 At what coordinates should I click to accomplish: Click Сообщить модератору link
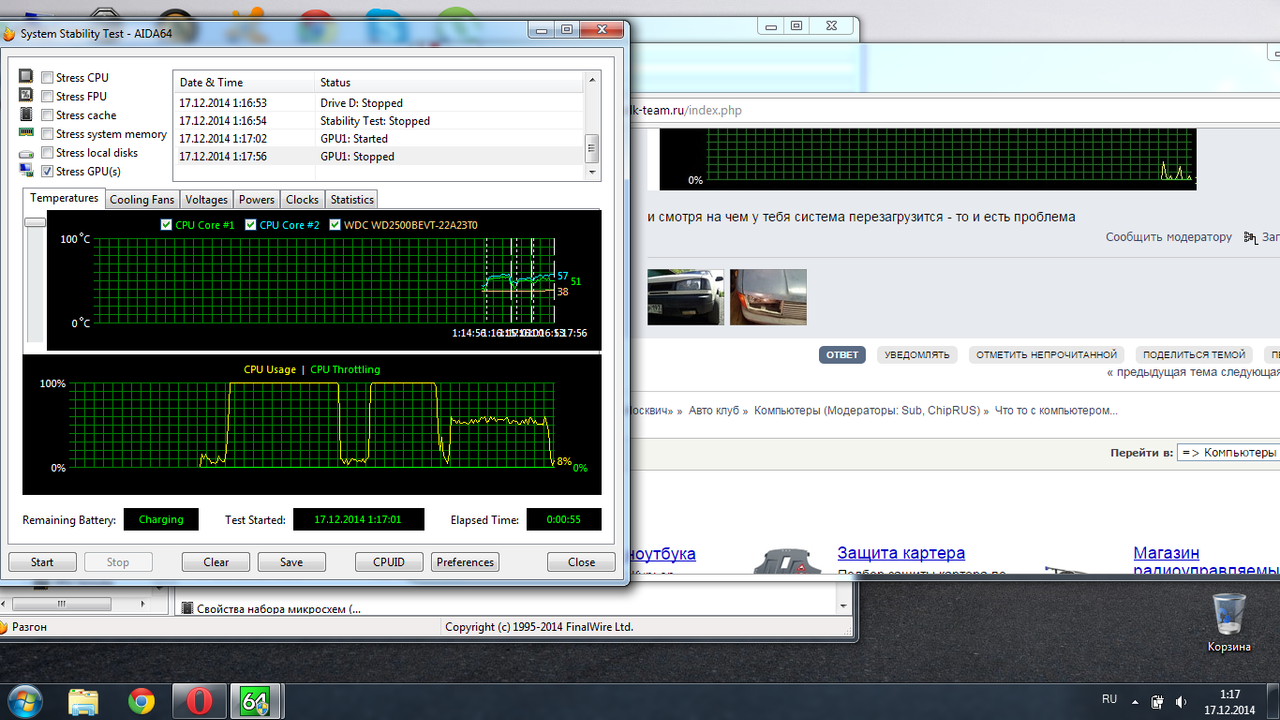coord(1169,237)
